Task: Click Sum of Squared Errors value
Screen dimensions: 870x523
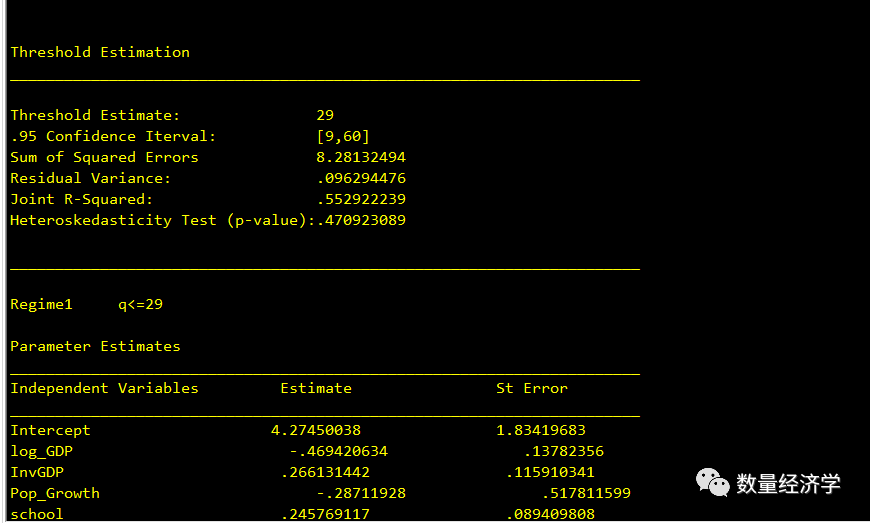Action: [361, 158]
